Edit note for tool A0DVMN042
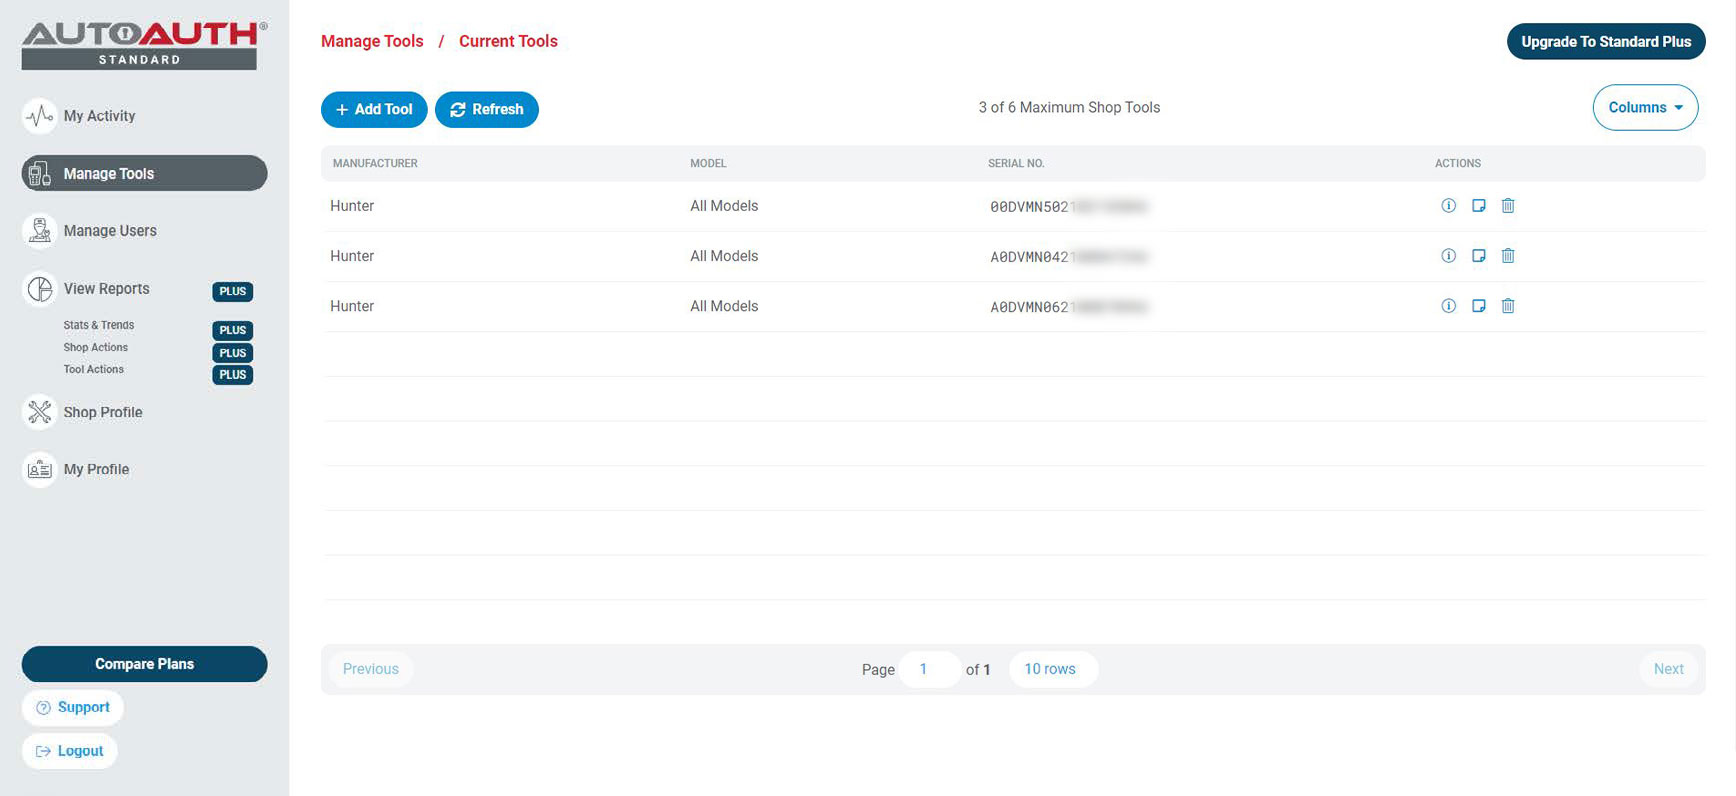Viewport: 1736px width, 796px height. (x=1478, y=256)
